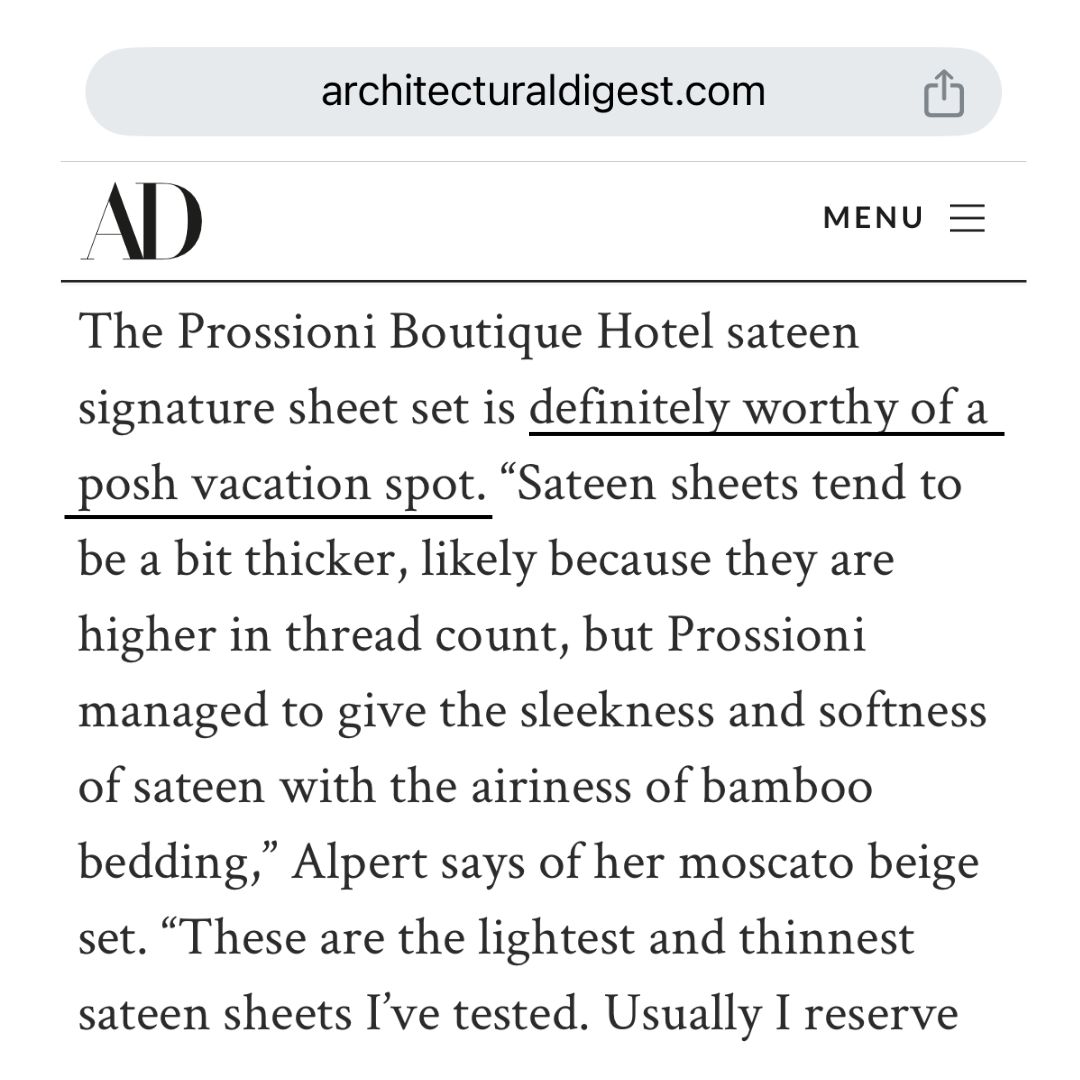Open the AD logo homepage
Screen dimensions: 1080x1080
tap(142, 221)
